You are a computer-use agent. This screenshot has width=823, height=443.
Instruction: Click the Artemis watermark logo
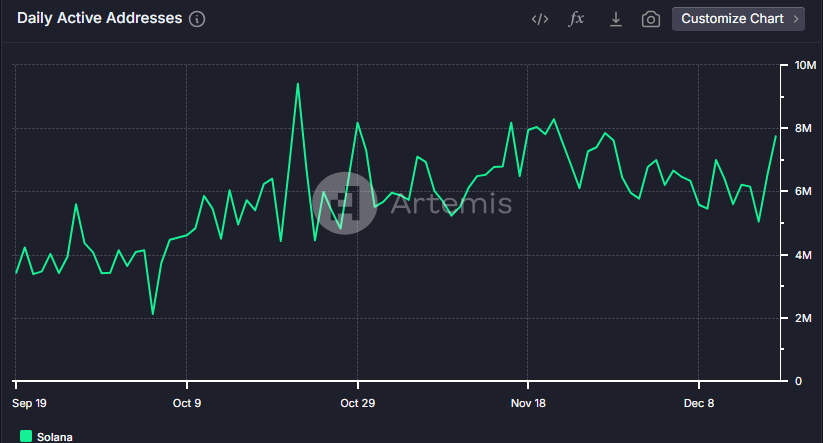[344, 203]
